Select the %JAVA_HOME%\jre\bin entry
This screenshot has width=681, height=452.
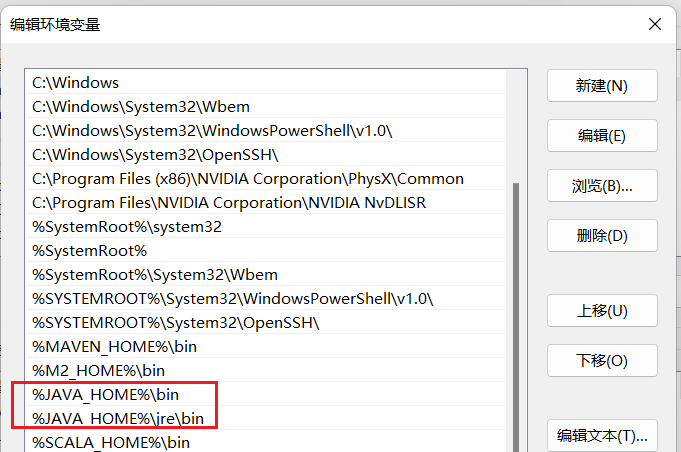coord(265,419)
